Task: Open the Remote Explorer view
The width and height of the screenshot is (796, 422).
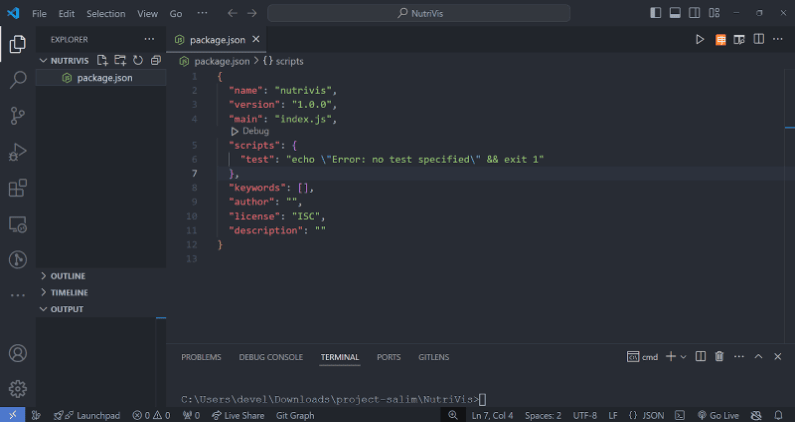Action: pyautogui.click(x=18, y=224)
